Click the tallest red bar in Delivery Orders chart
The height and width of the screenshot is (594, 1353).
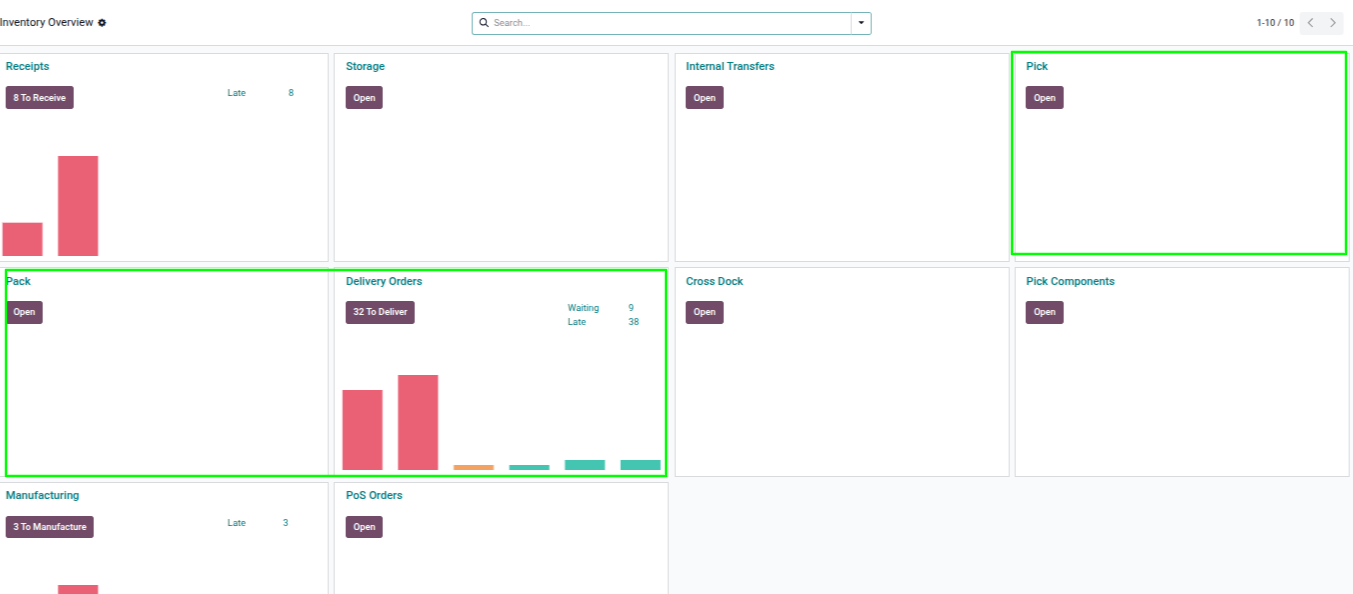coord(418,422)
